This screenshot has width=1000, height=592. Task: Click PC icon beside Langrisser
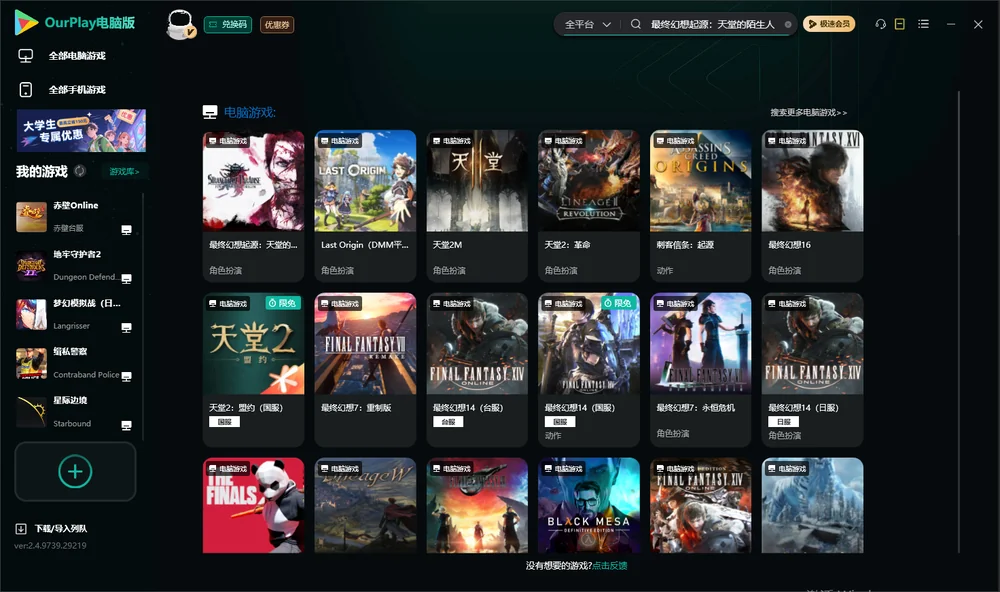(126, 327)
